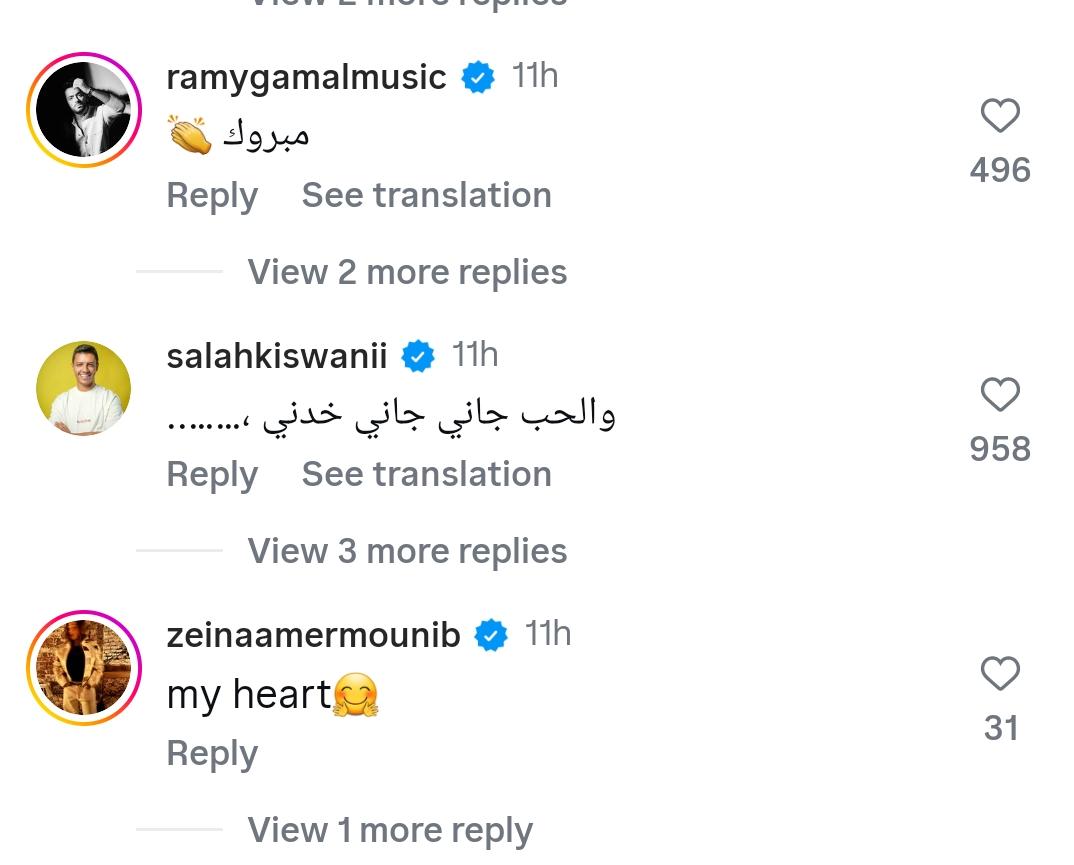The width and height of the screenshot is (1074, 865).
Task: Click the verified badge next to salahkiswanii
Action: click(x=418, y=355)
